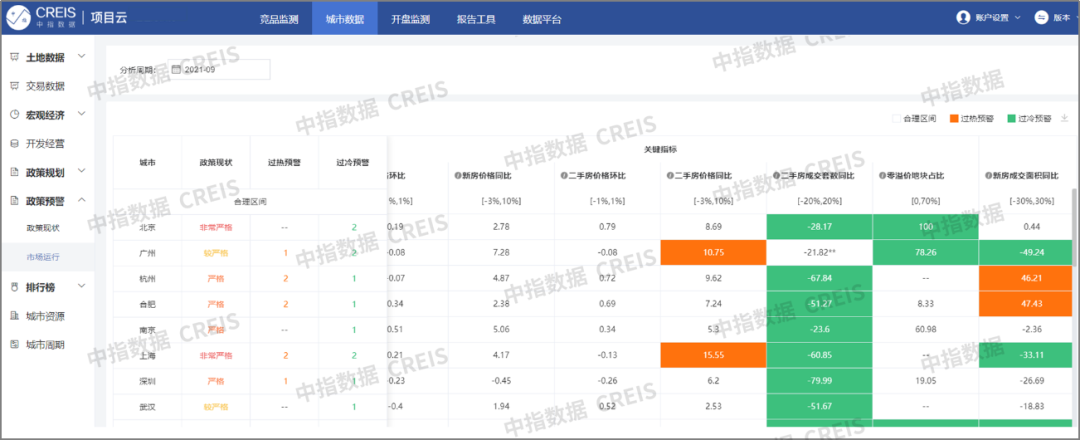Screen dimensions: 1080x440
Task: Expand the 宏观经济 menu chevron
Action: (81, 114)
